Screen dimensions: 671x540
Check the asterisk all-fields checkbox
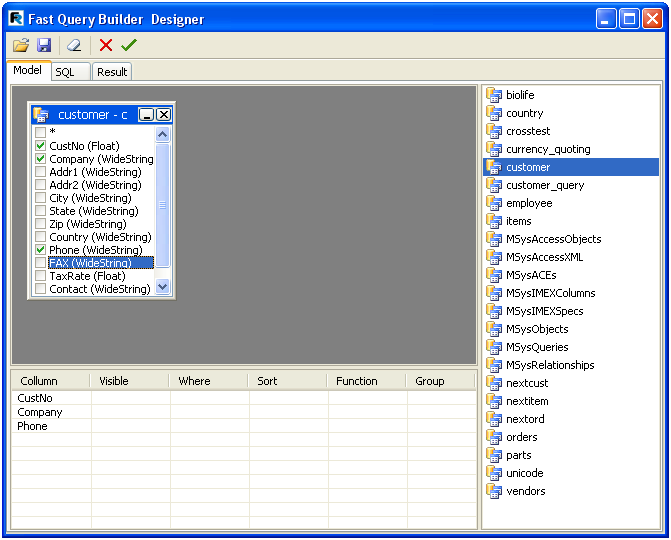click(40, 133)
